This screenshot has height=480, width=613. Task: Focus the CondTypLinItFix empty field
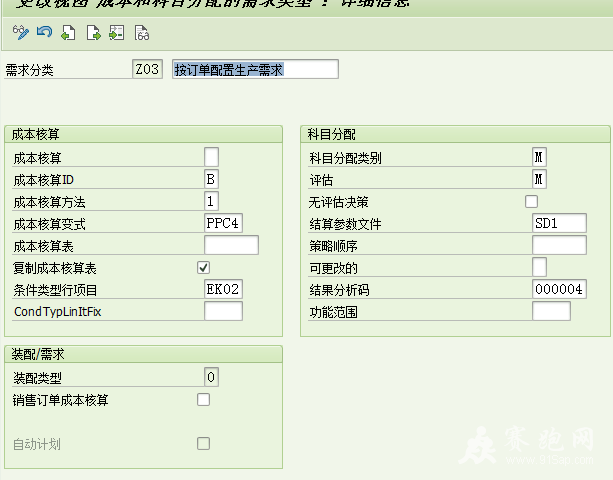point(223,311)
